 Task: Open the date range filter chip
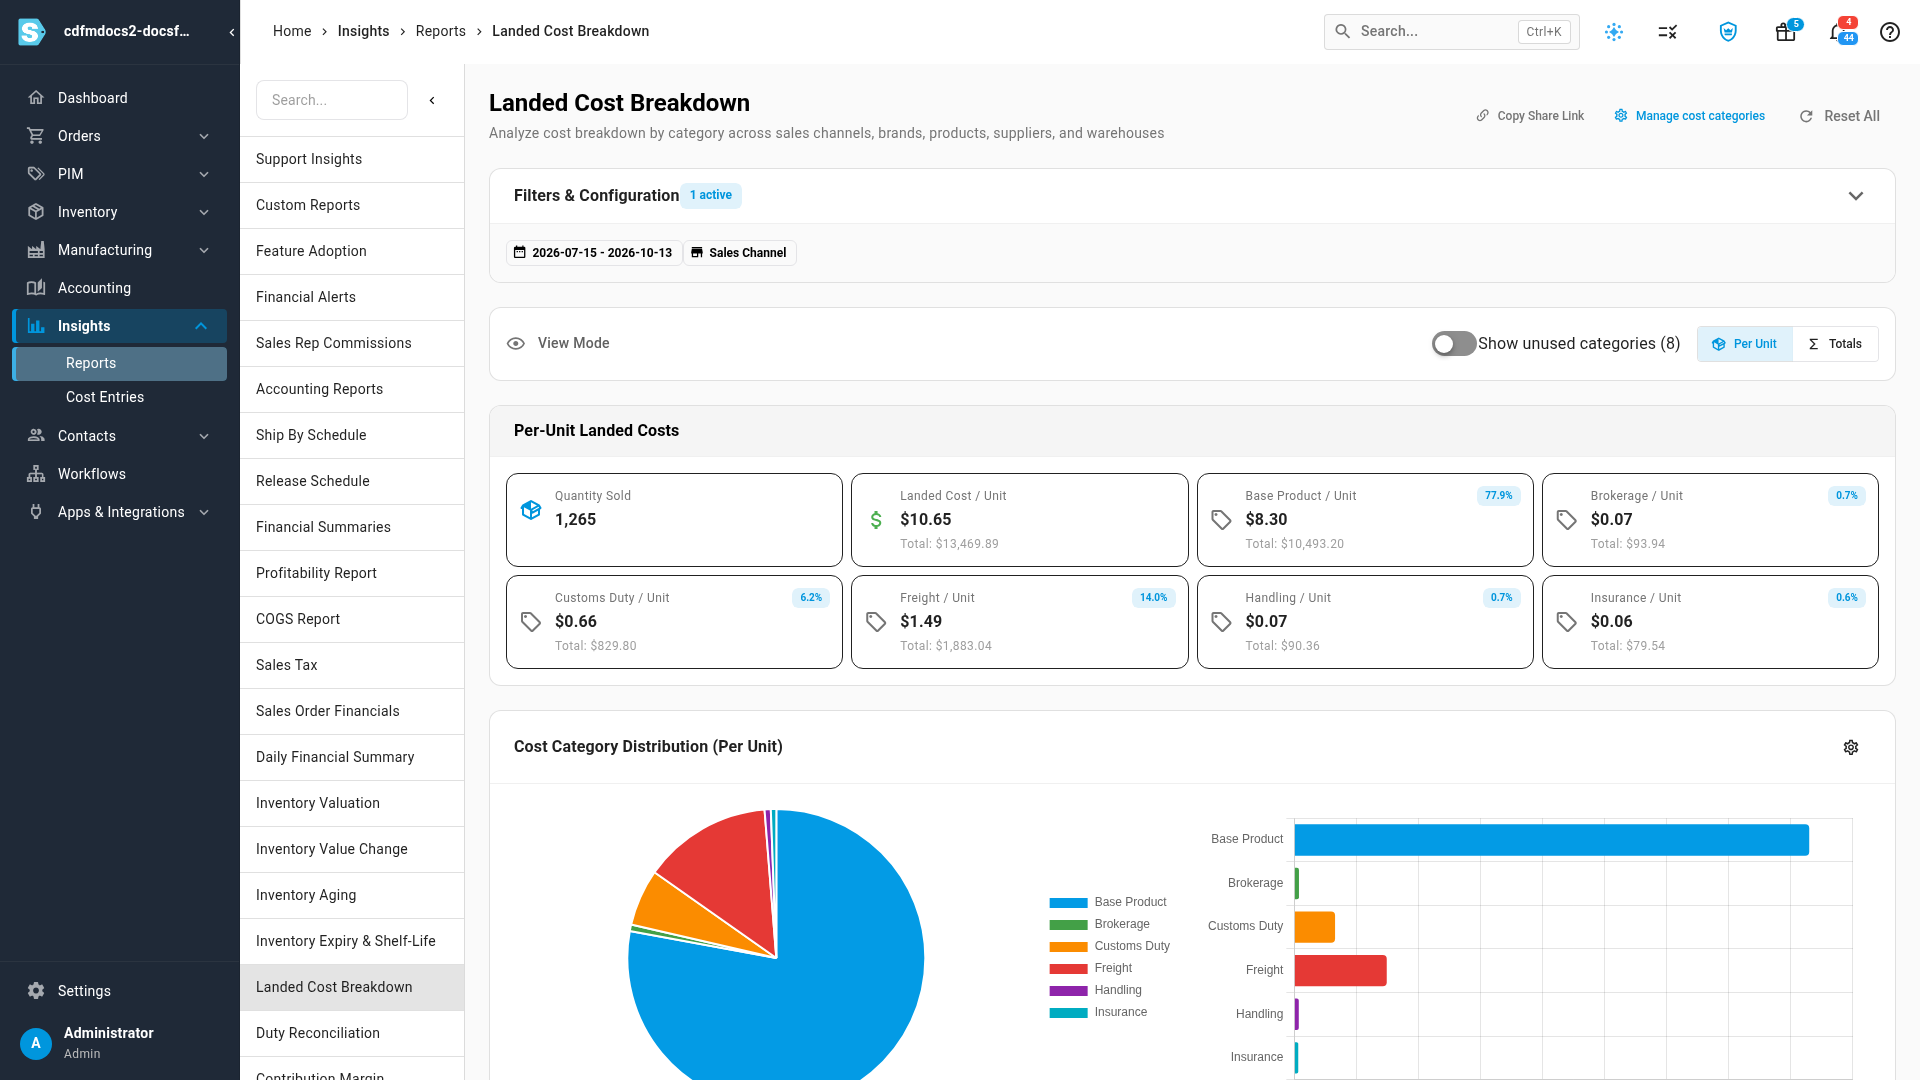[x=594, y=253]
